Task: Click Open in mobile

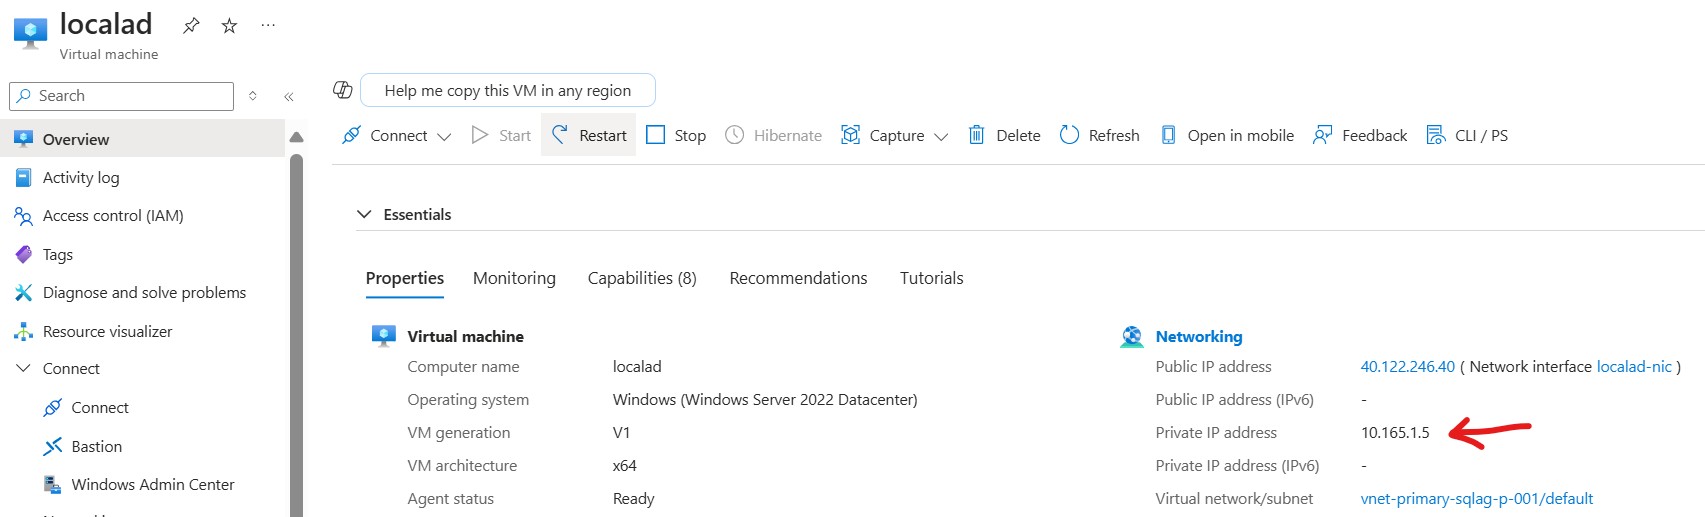Action: click(x=1226, y=135)
